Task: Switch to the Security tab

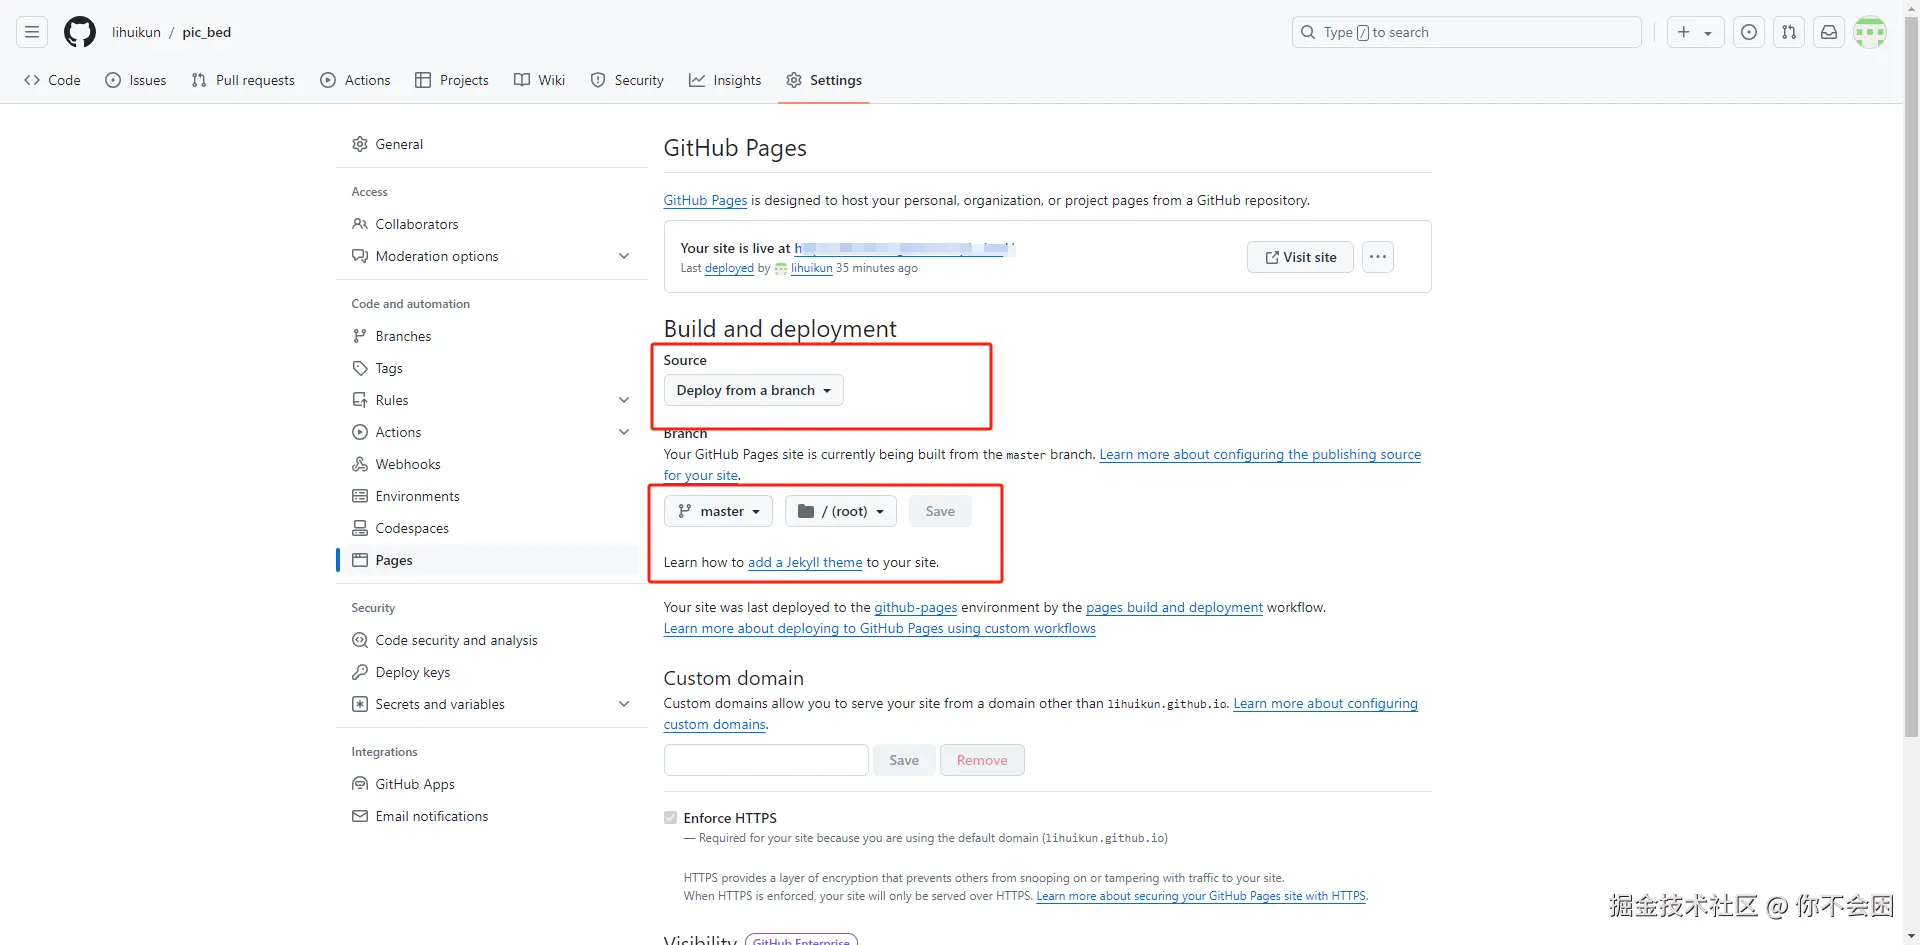Action: (627, 80)
